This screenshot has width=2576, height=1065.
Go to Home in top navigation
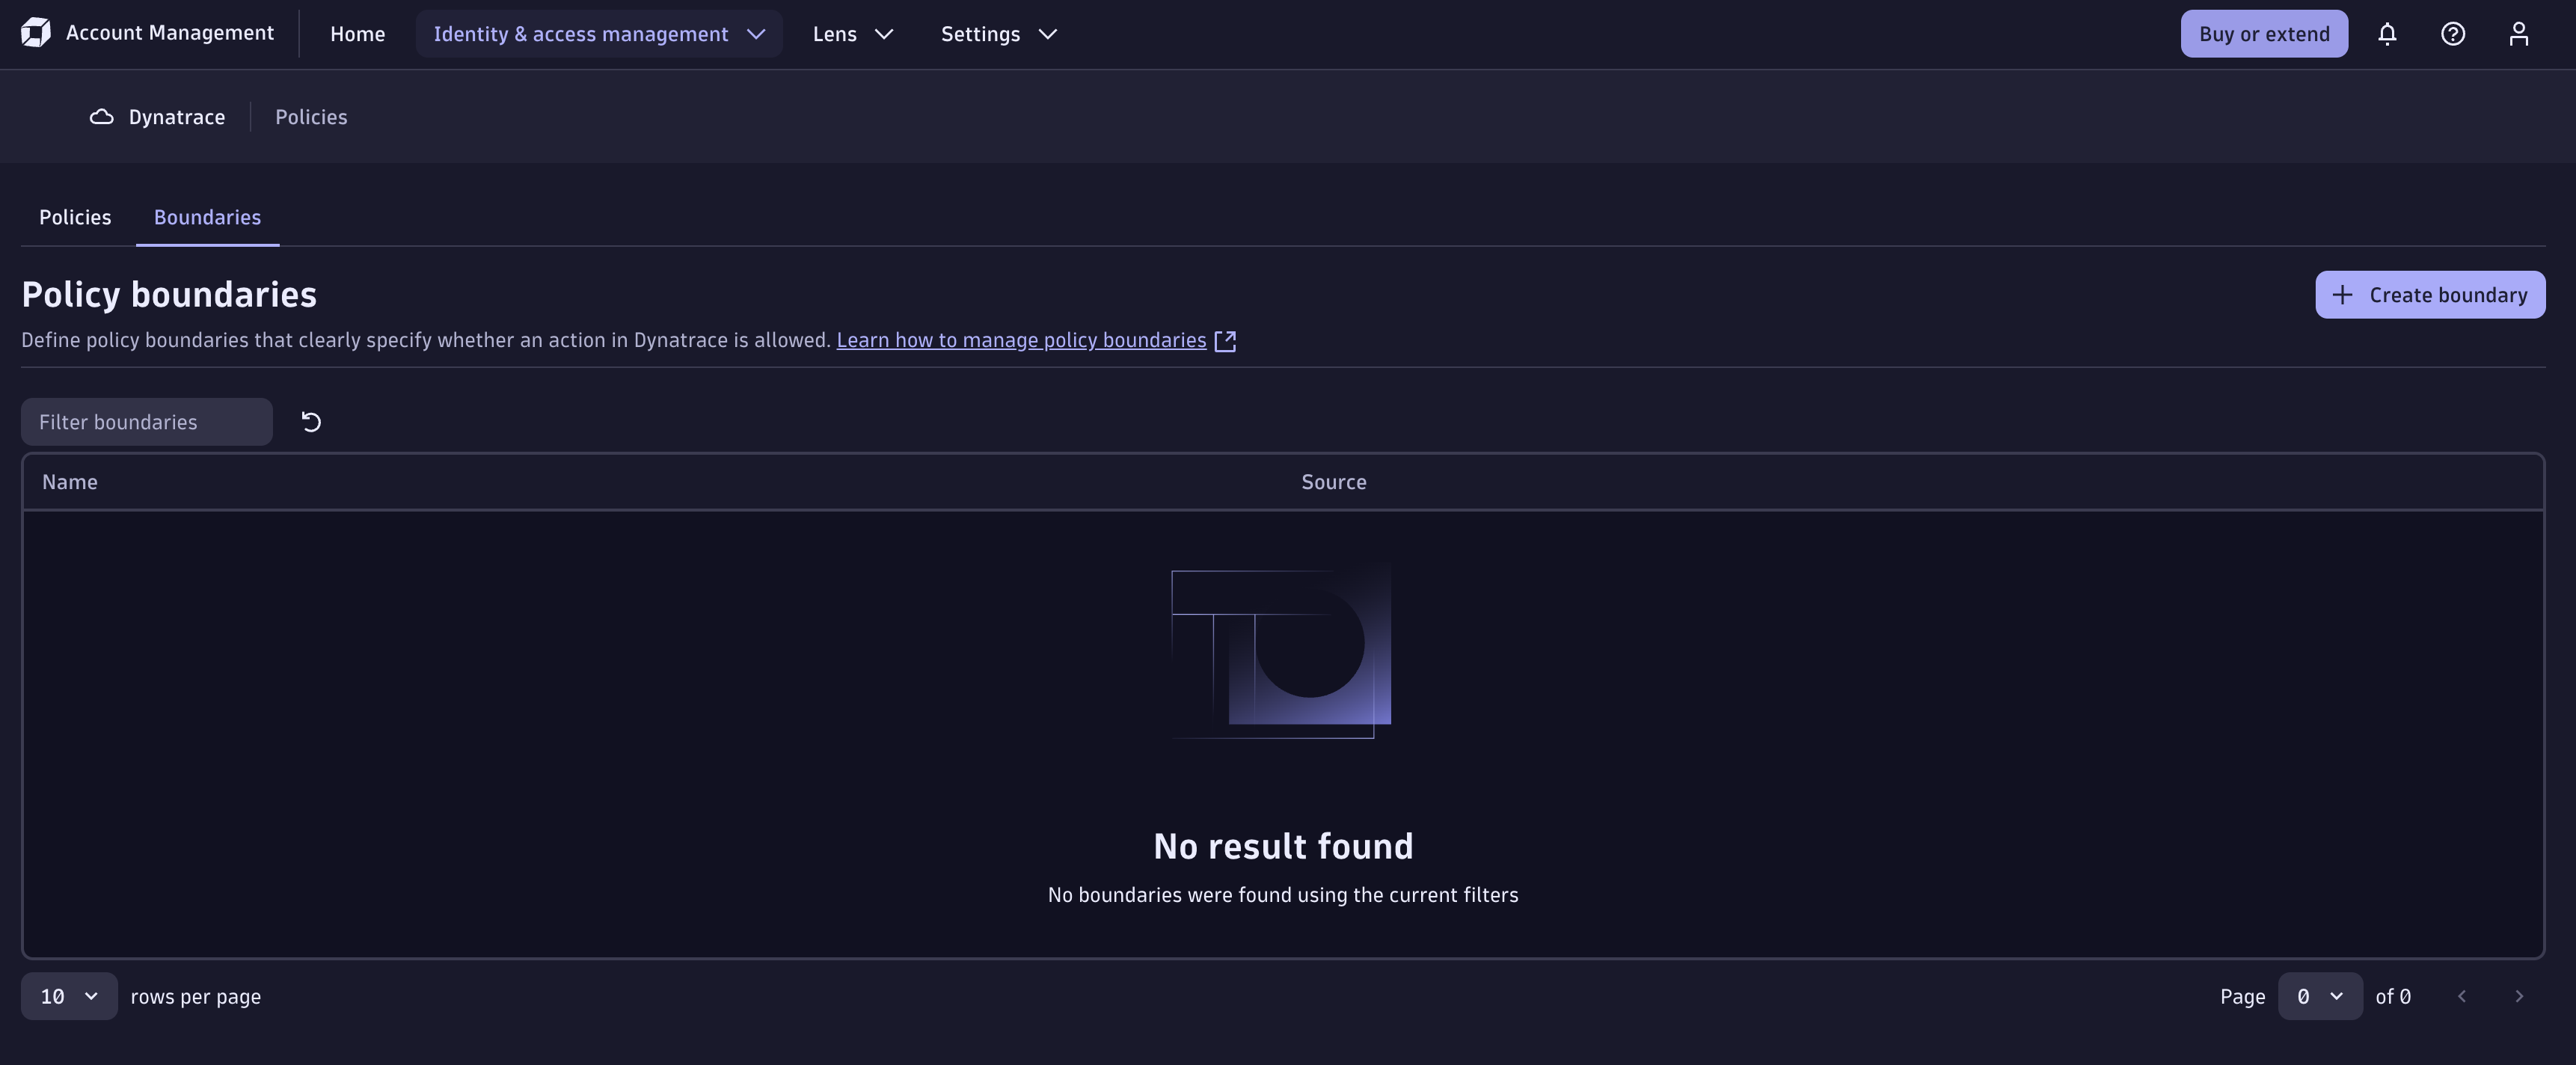tap(357, 34)
